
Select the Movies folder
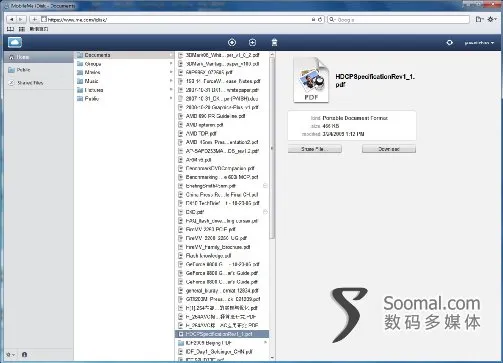tap(124, 72)
